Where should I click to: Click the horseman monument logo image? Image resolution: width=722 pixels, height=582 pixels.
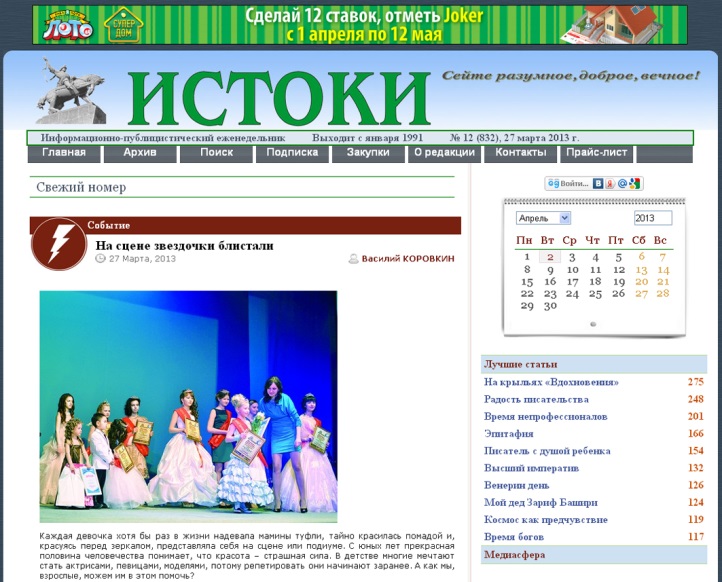pos(72,91)
